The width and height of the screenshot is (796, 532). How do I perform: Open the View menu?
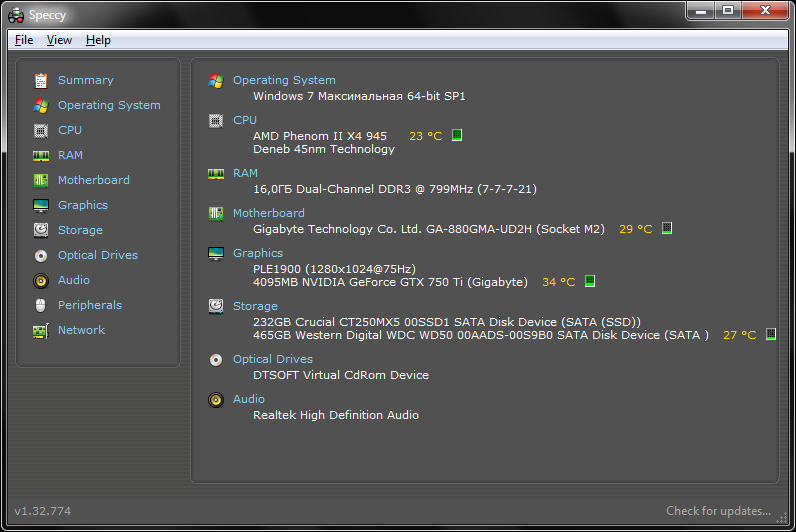pos(59,40)
